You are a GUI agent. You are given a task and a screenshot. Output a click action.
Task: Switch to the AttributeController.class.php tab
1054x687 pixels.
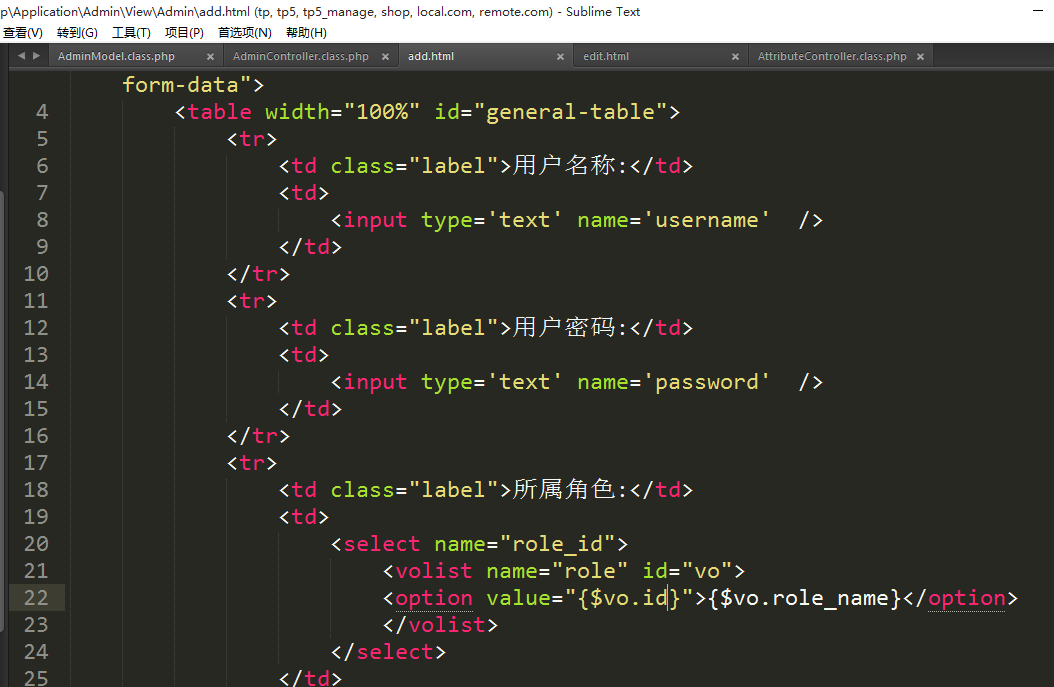pos(832,57)
